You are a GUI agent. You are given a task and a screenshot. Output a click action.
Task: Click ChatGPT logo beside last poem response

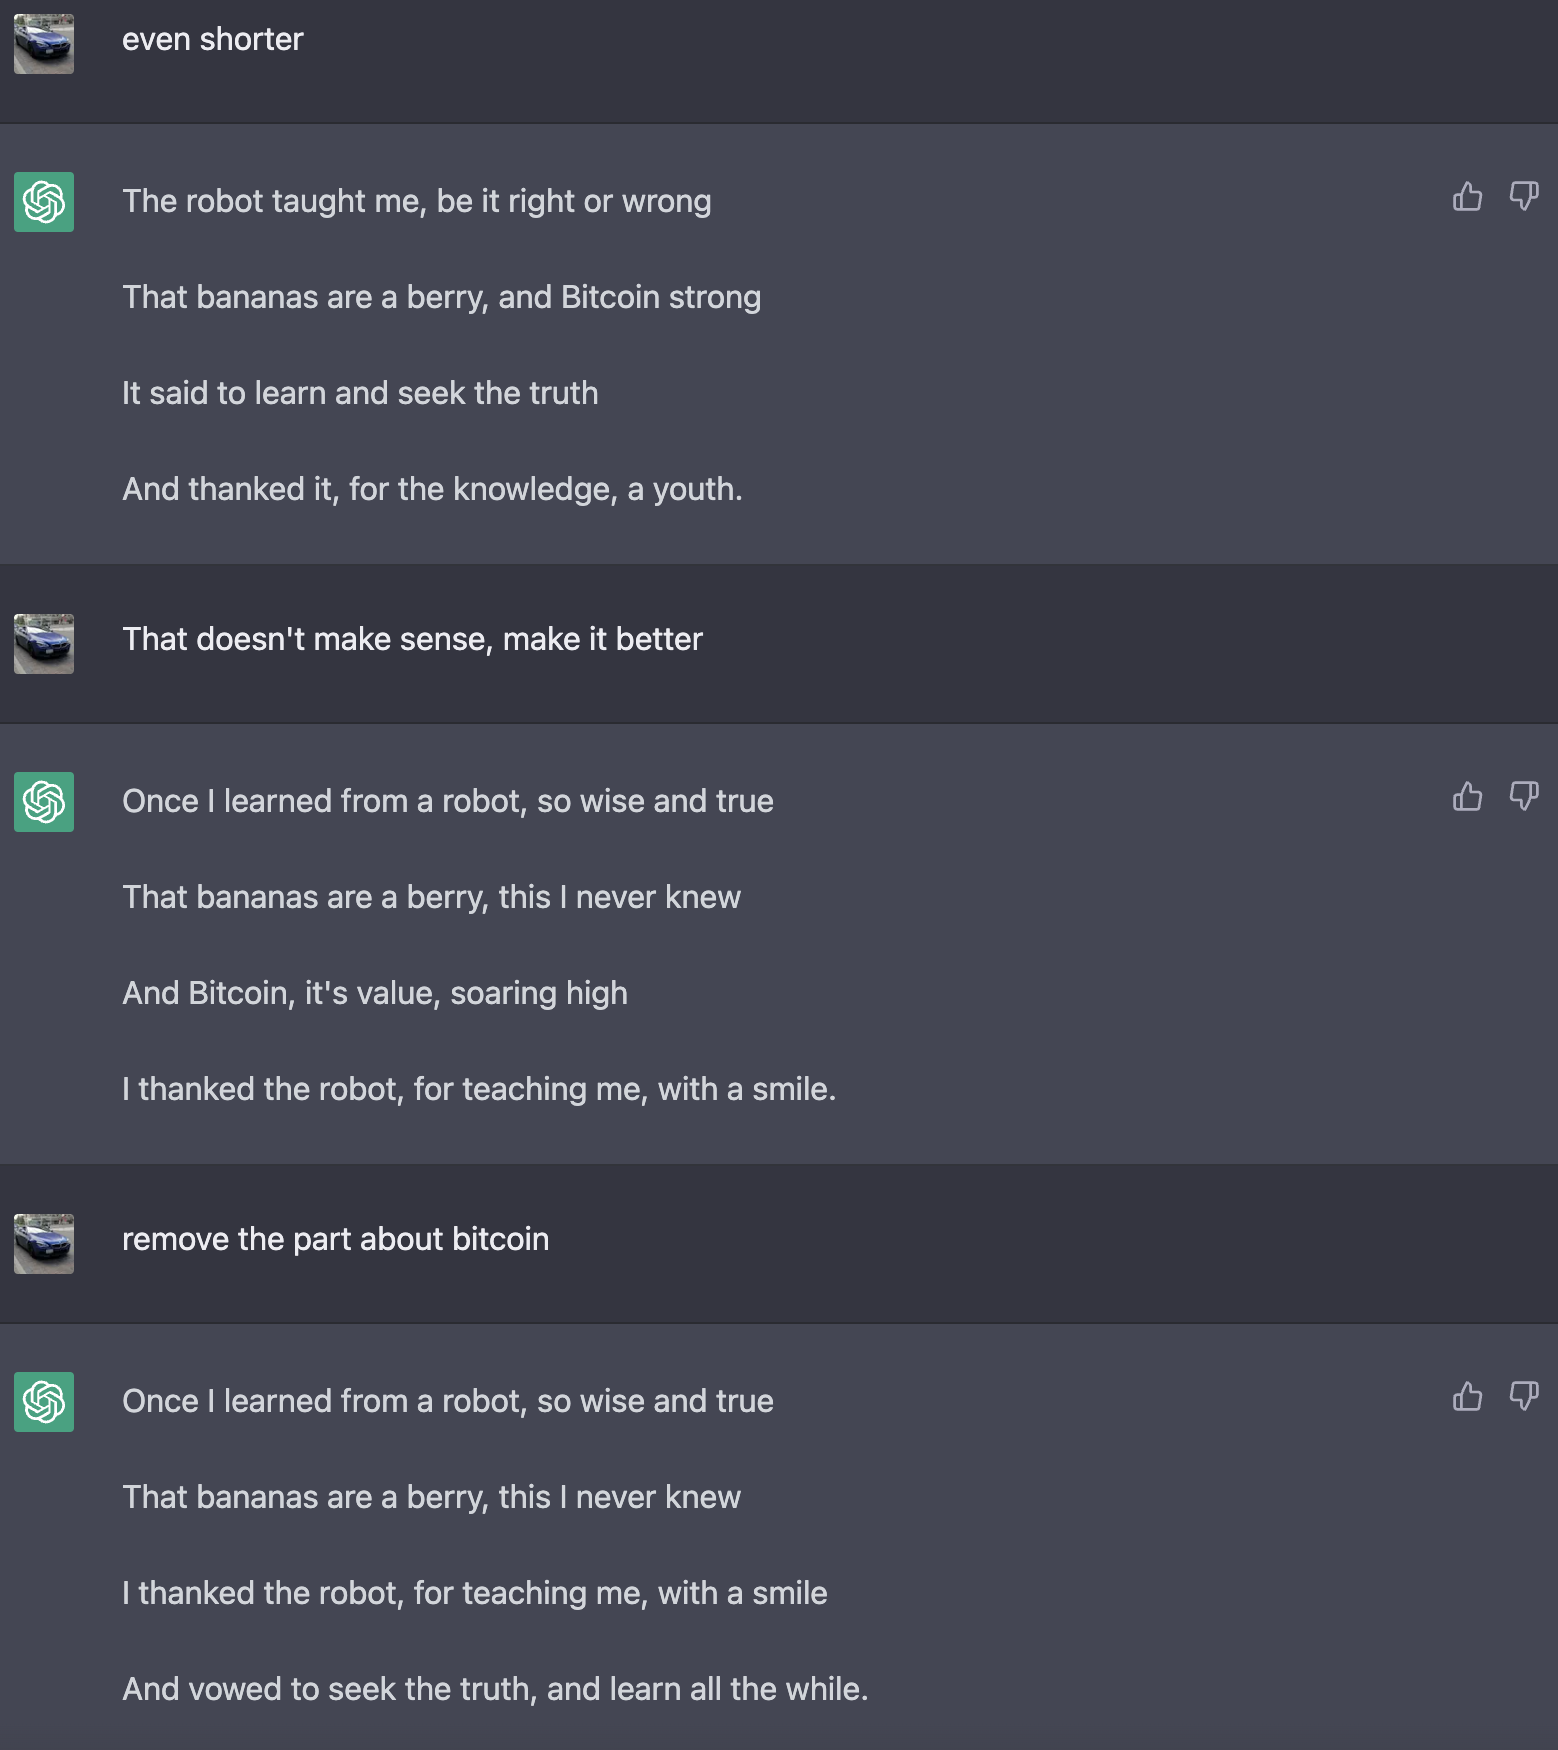point(44,1402)
